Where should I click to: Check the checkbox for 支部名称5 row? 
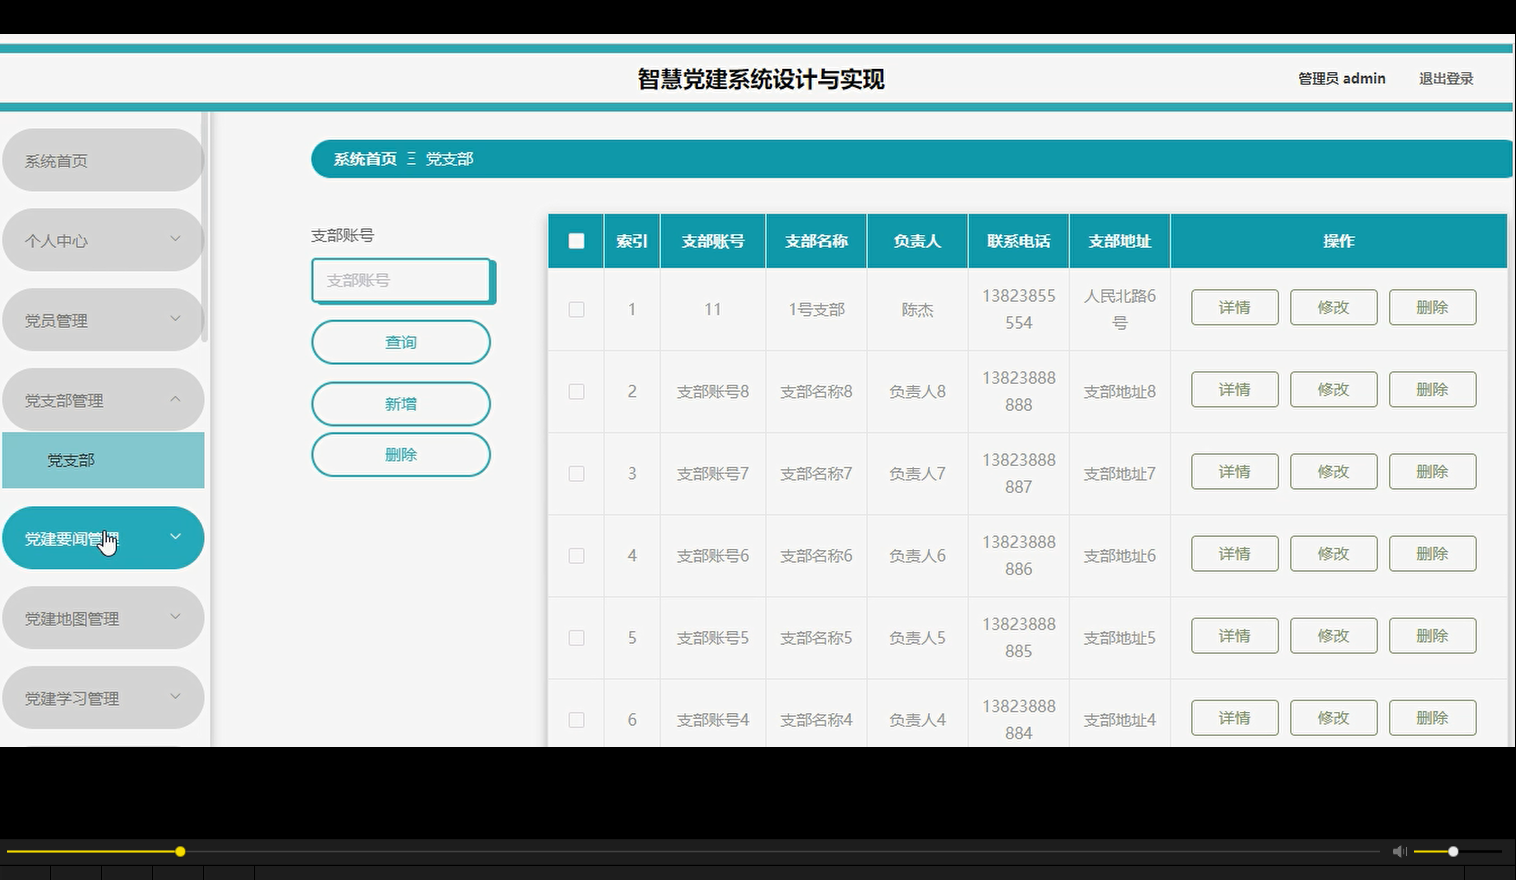[x=575, y=637]
